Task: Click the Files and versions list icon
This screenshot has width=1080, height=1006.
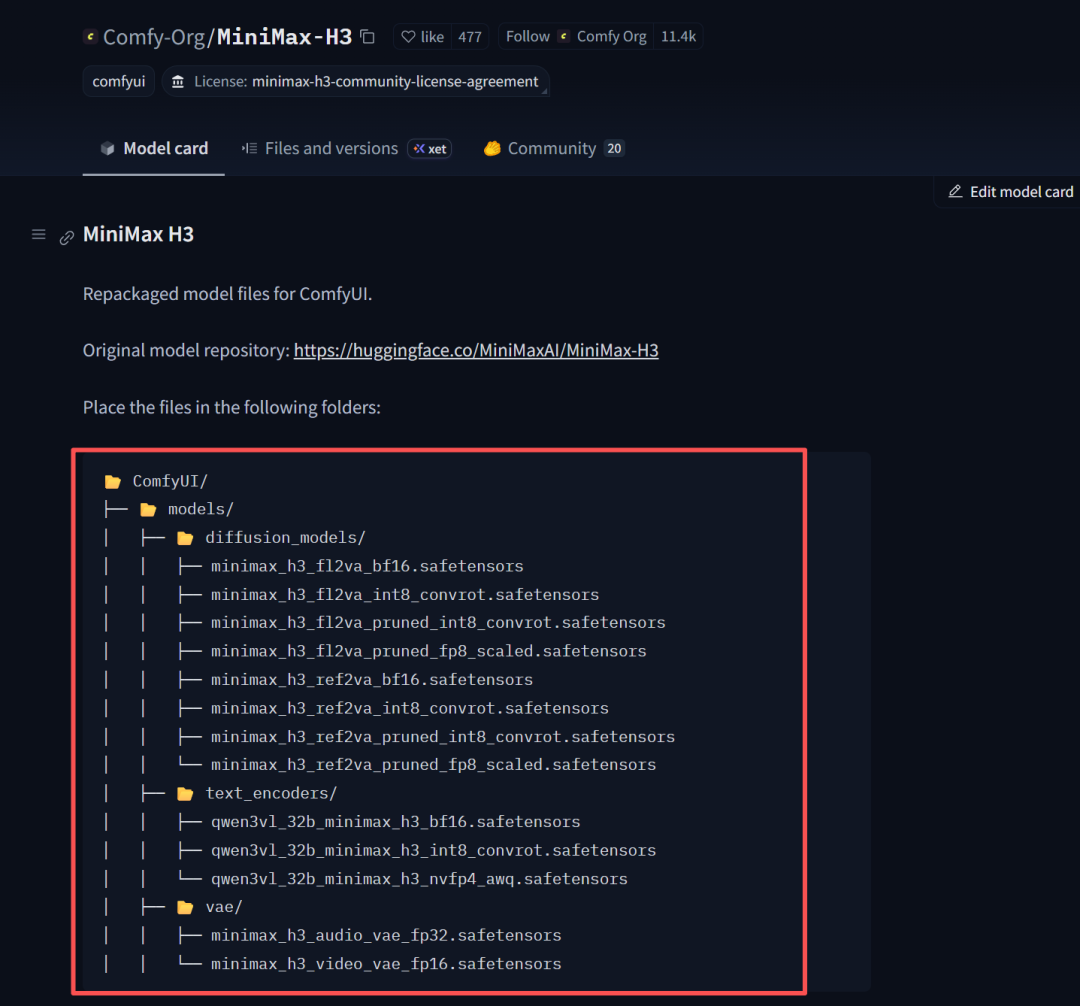Action: [249, 149]
